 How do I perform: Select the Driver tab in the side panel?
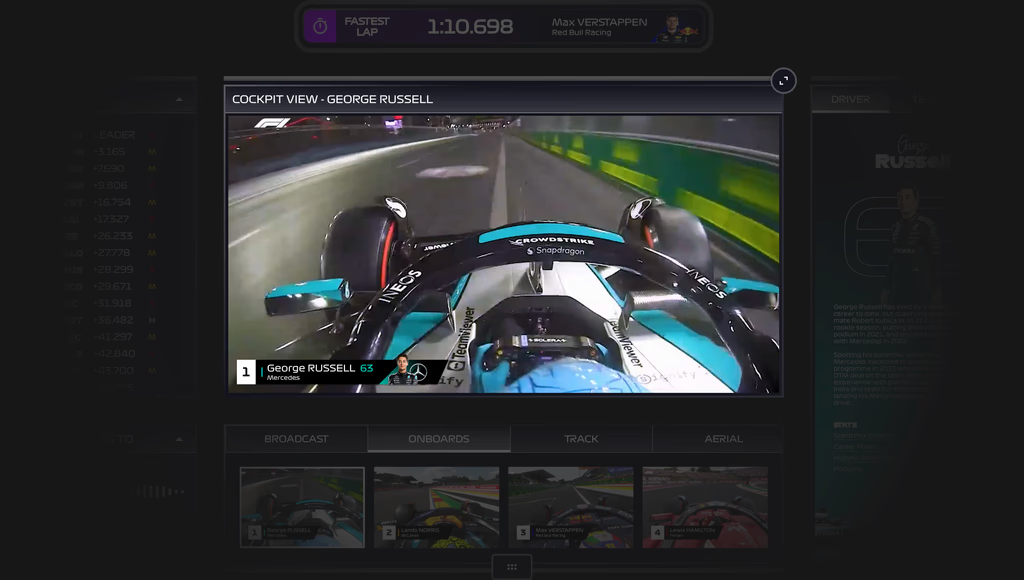[x=850, y=99]
